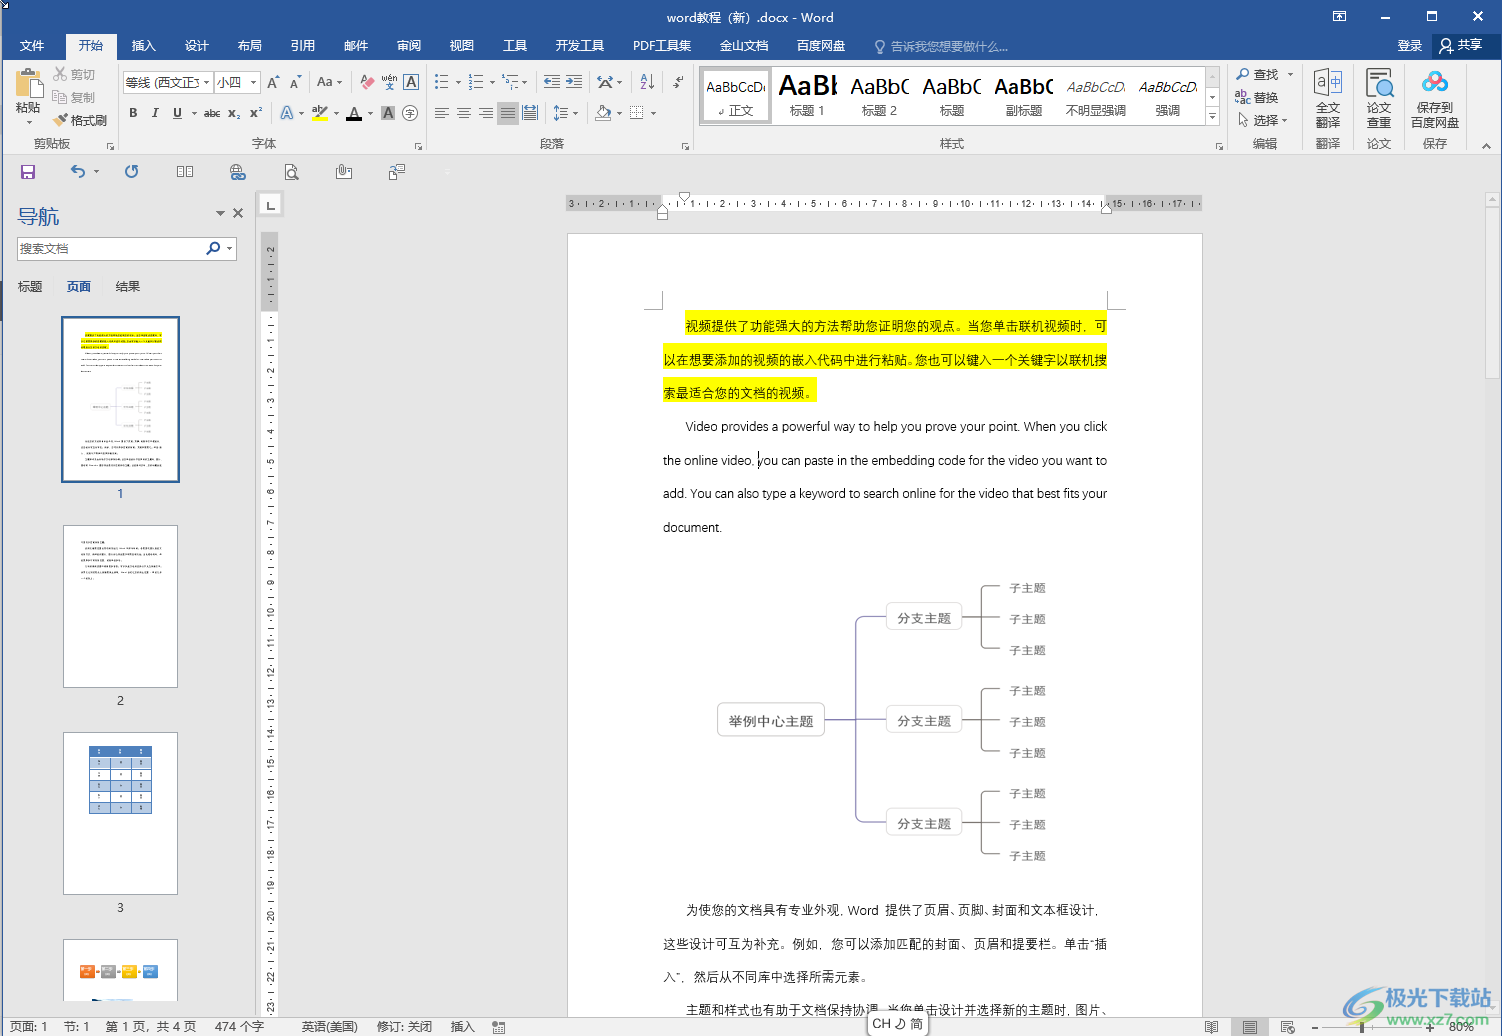
Task: Switch to Web Layout view in status bar
Action: point(1287,1027)
